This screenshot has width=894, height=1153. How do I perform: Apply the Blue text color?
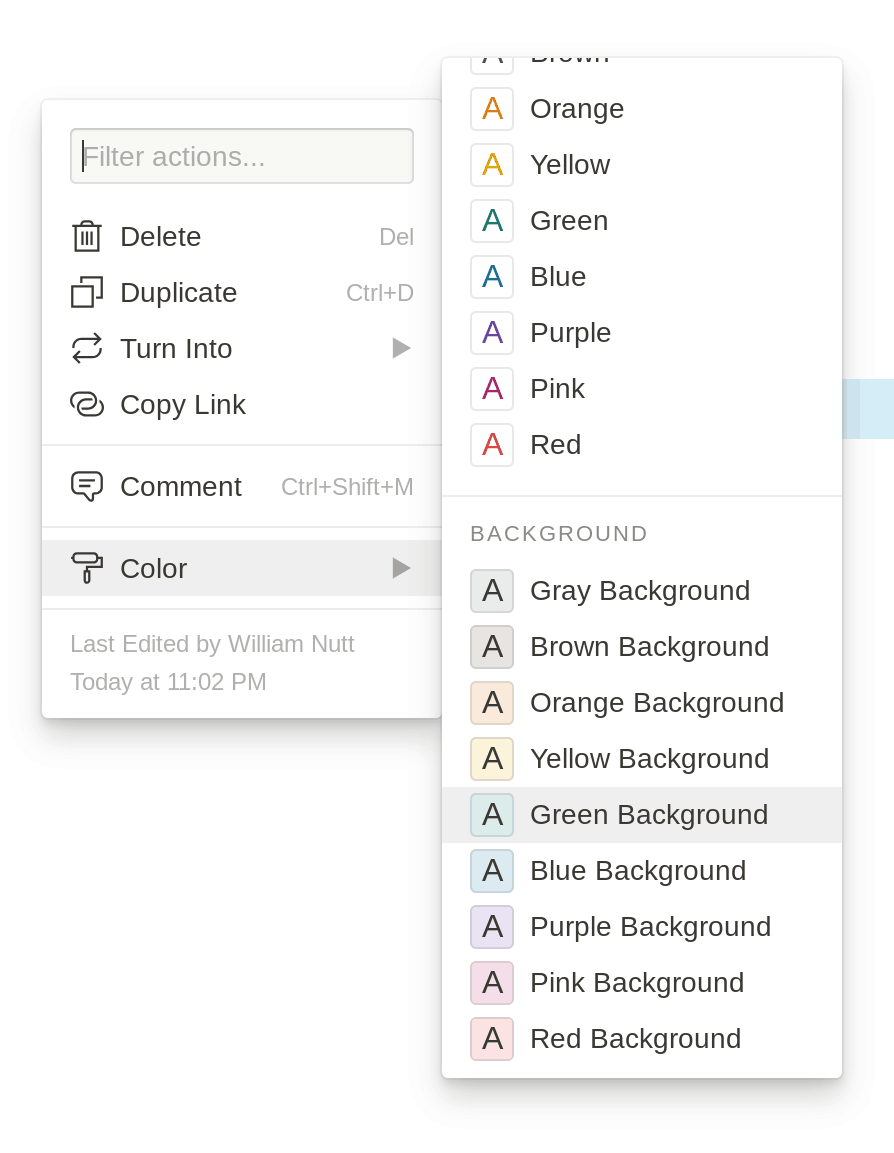click(x=558, y=276)
